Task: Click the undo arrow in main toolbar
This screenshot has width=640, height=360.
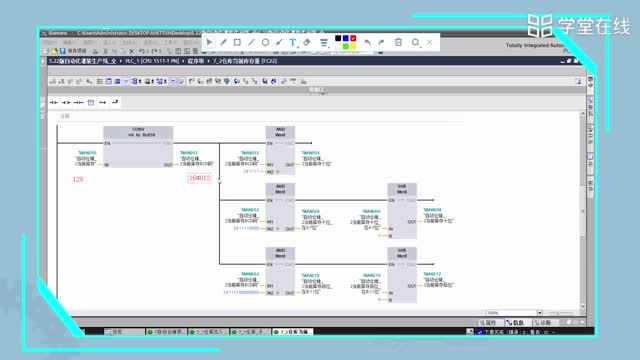Action: point(141,51)
